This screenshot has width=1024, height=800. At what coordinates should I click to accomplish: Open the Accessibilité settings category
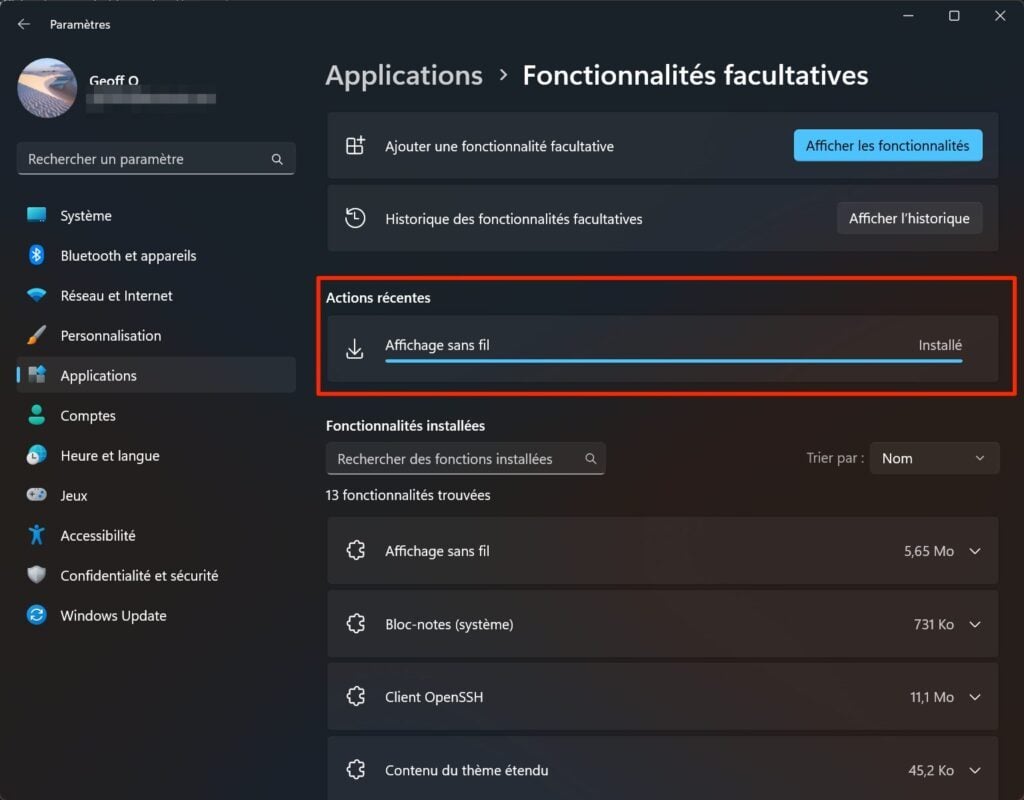click(156, 536)
